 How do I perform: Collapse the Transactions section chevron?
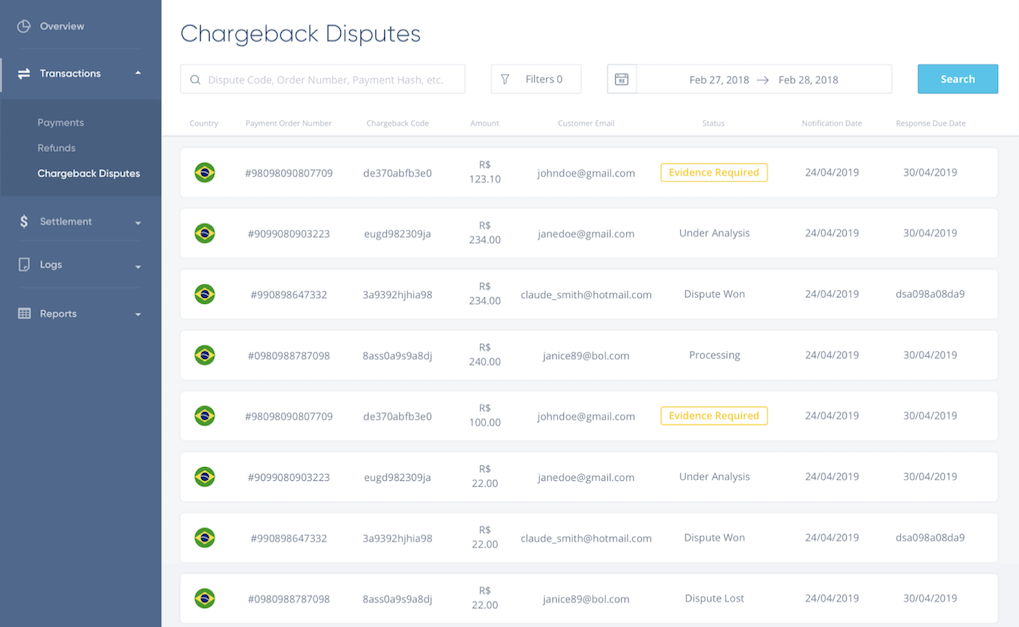point(140,73)
